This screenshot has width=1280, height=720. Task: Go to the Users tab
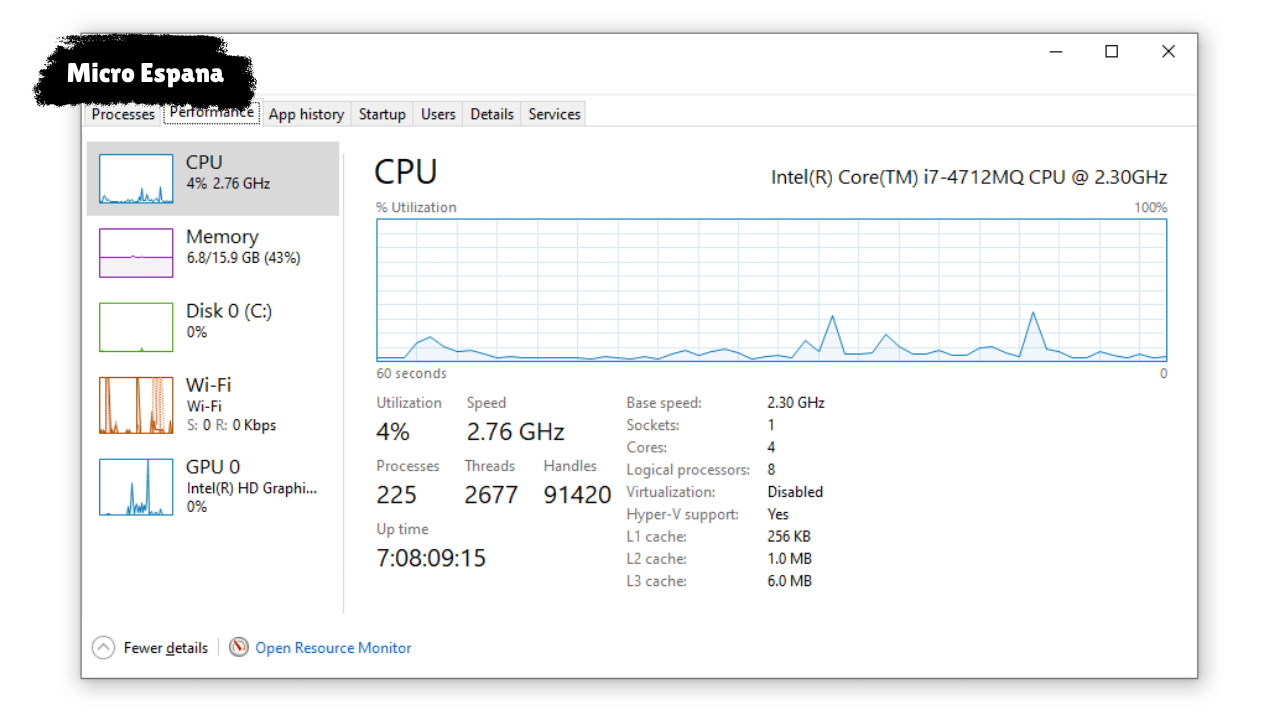(x=438, y=114)
